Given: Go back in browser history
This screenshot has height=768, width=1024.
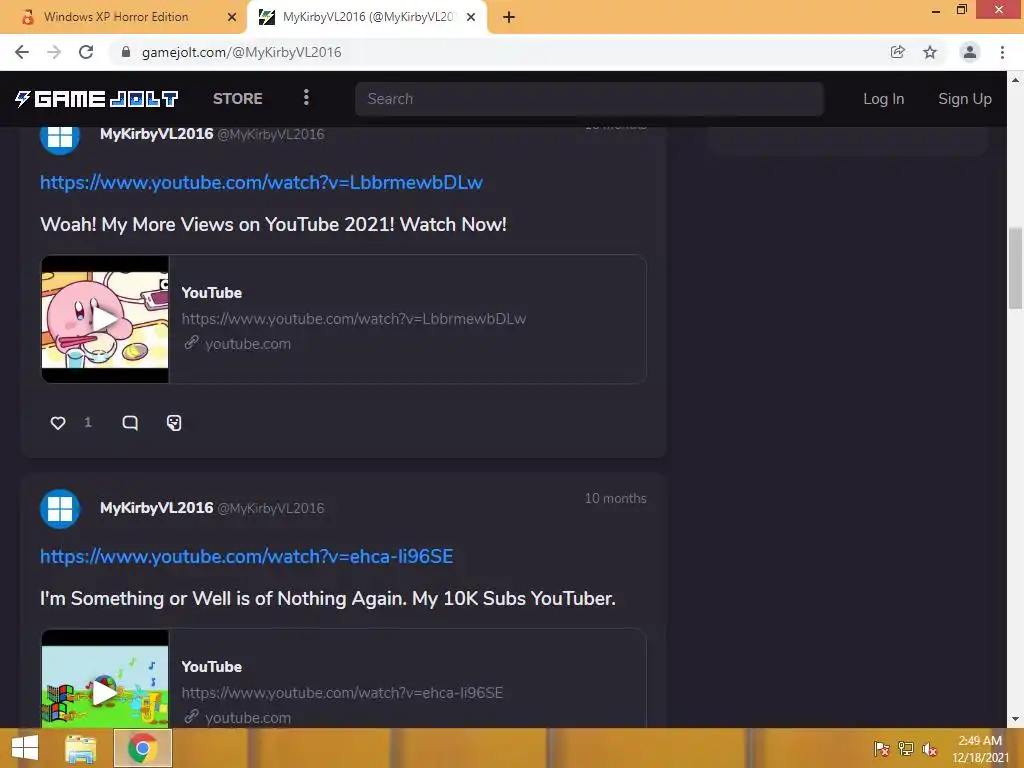Looking at the screenshot, I should point(22,52).
